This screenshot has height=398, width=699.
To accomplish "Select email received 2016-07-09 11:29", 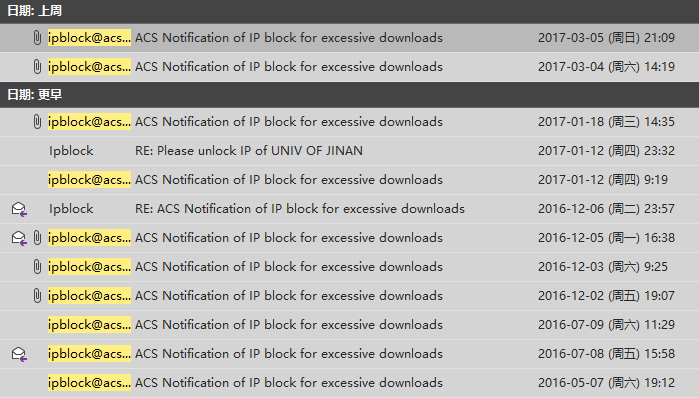I will tap(350, 325).
